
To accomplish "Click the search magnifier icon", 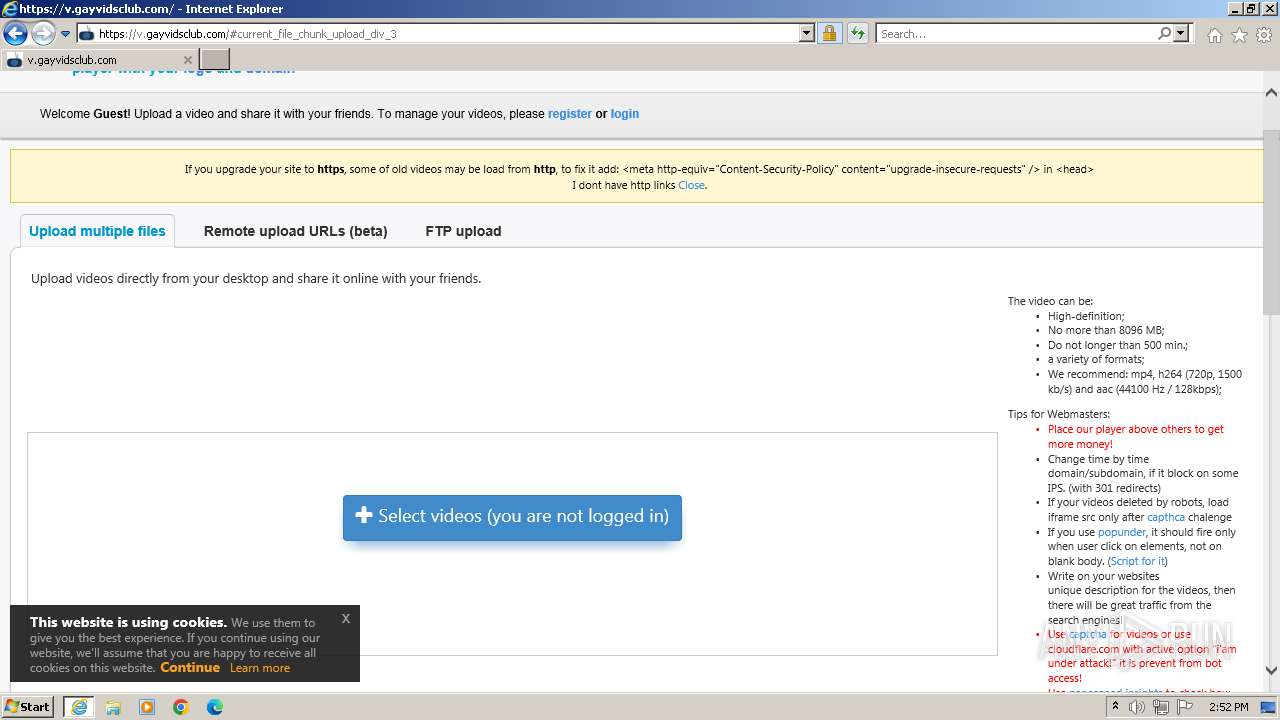I will pyautogui.click(x=1164, y=33).
